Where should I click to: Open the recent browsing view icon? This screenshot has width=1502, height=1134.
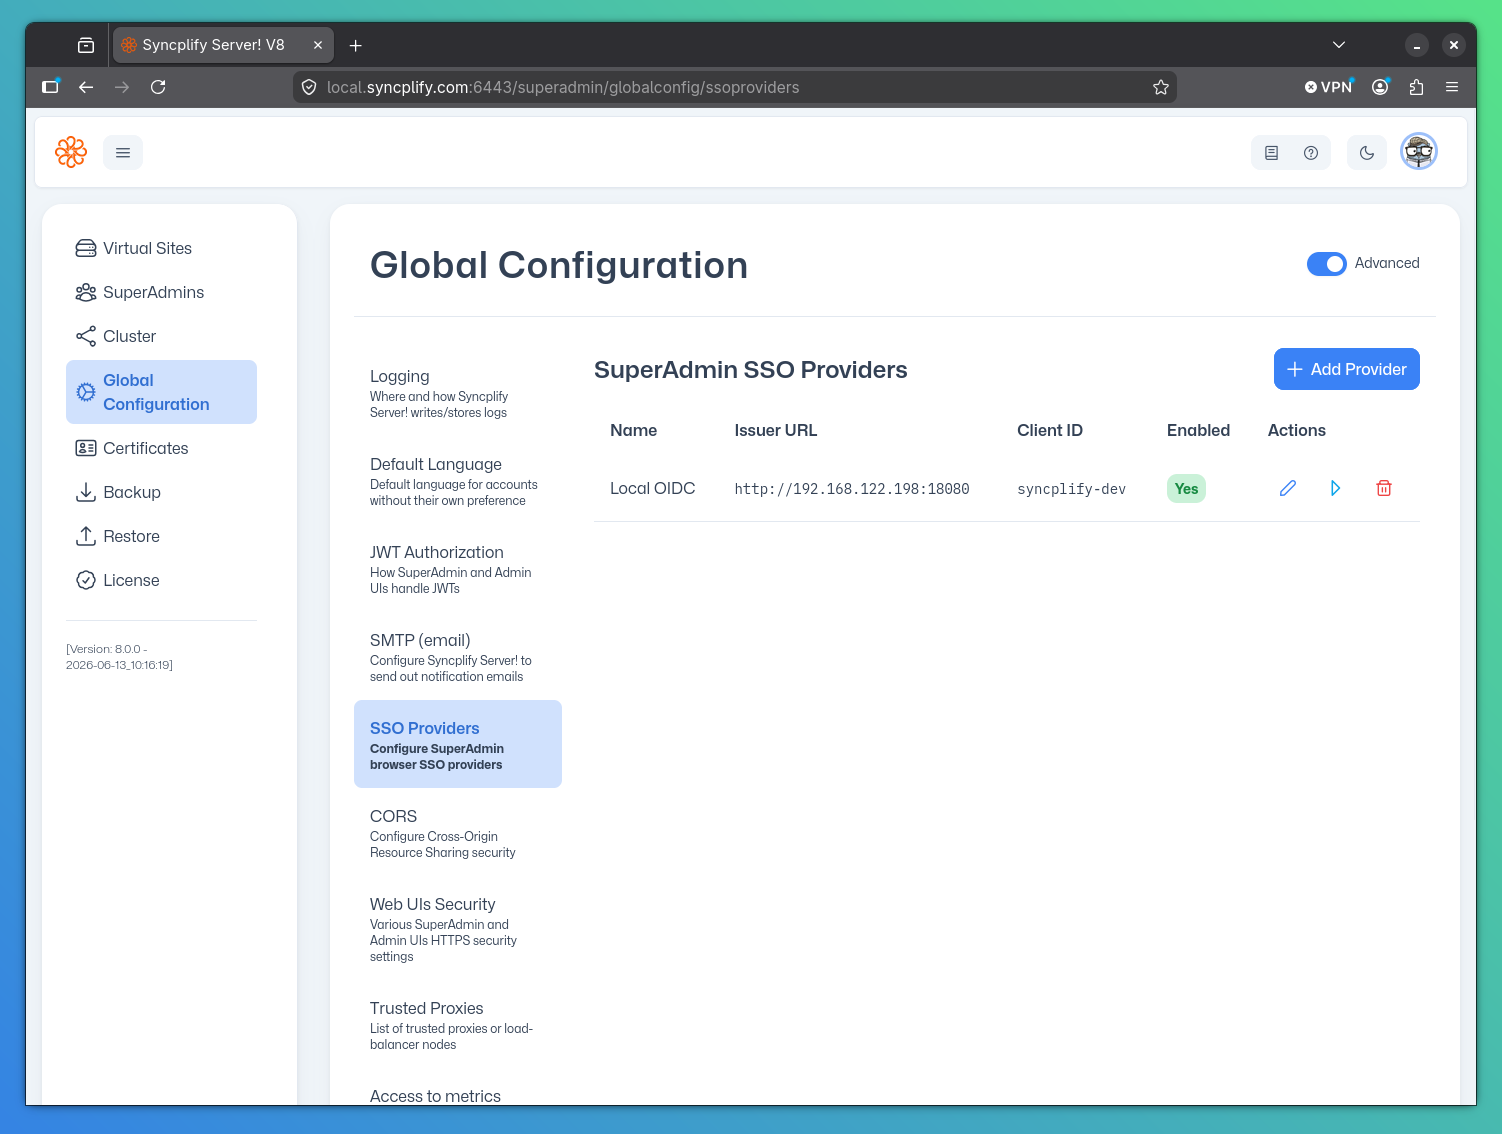click(86, 45)
